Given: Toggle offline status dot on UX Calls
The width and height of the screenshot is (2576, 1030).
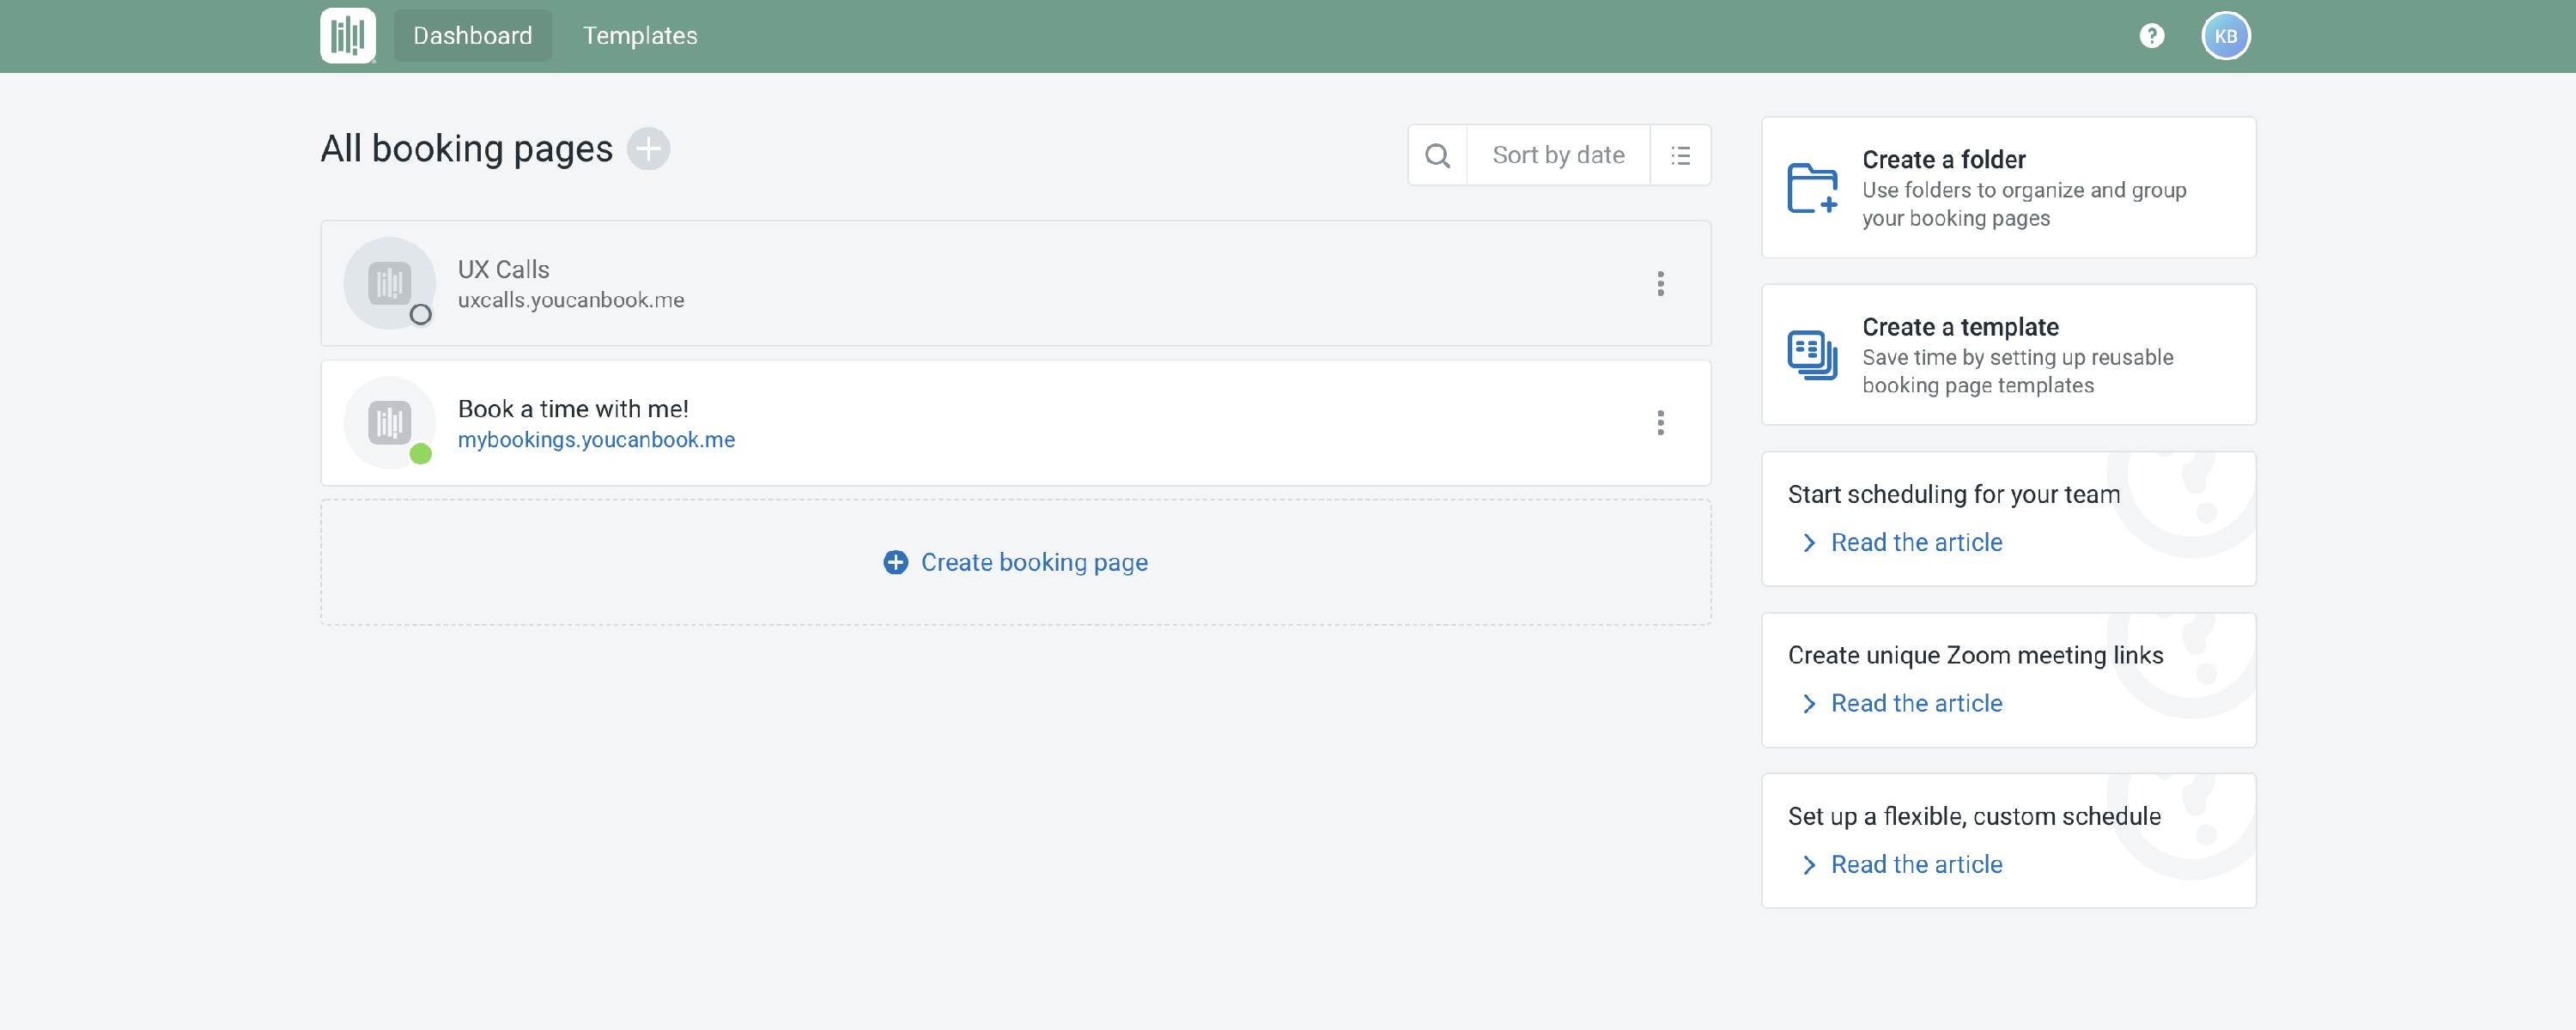Looking at the screenshot, I should point(421,314).
